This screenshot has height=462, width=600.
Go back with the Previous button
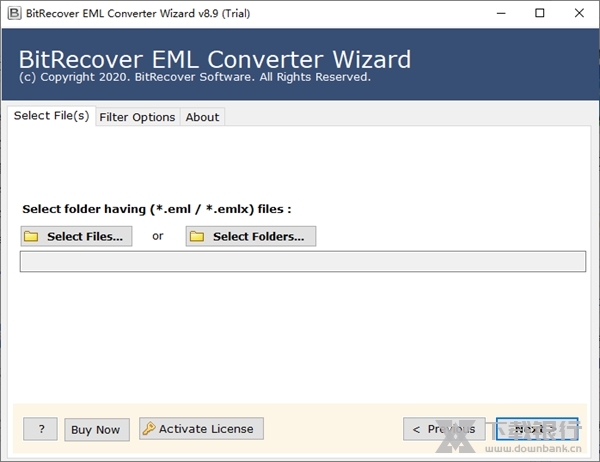coord(444,429)
